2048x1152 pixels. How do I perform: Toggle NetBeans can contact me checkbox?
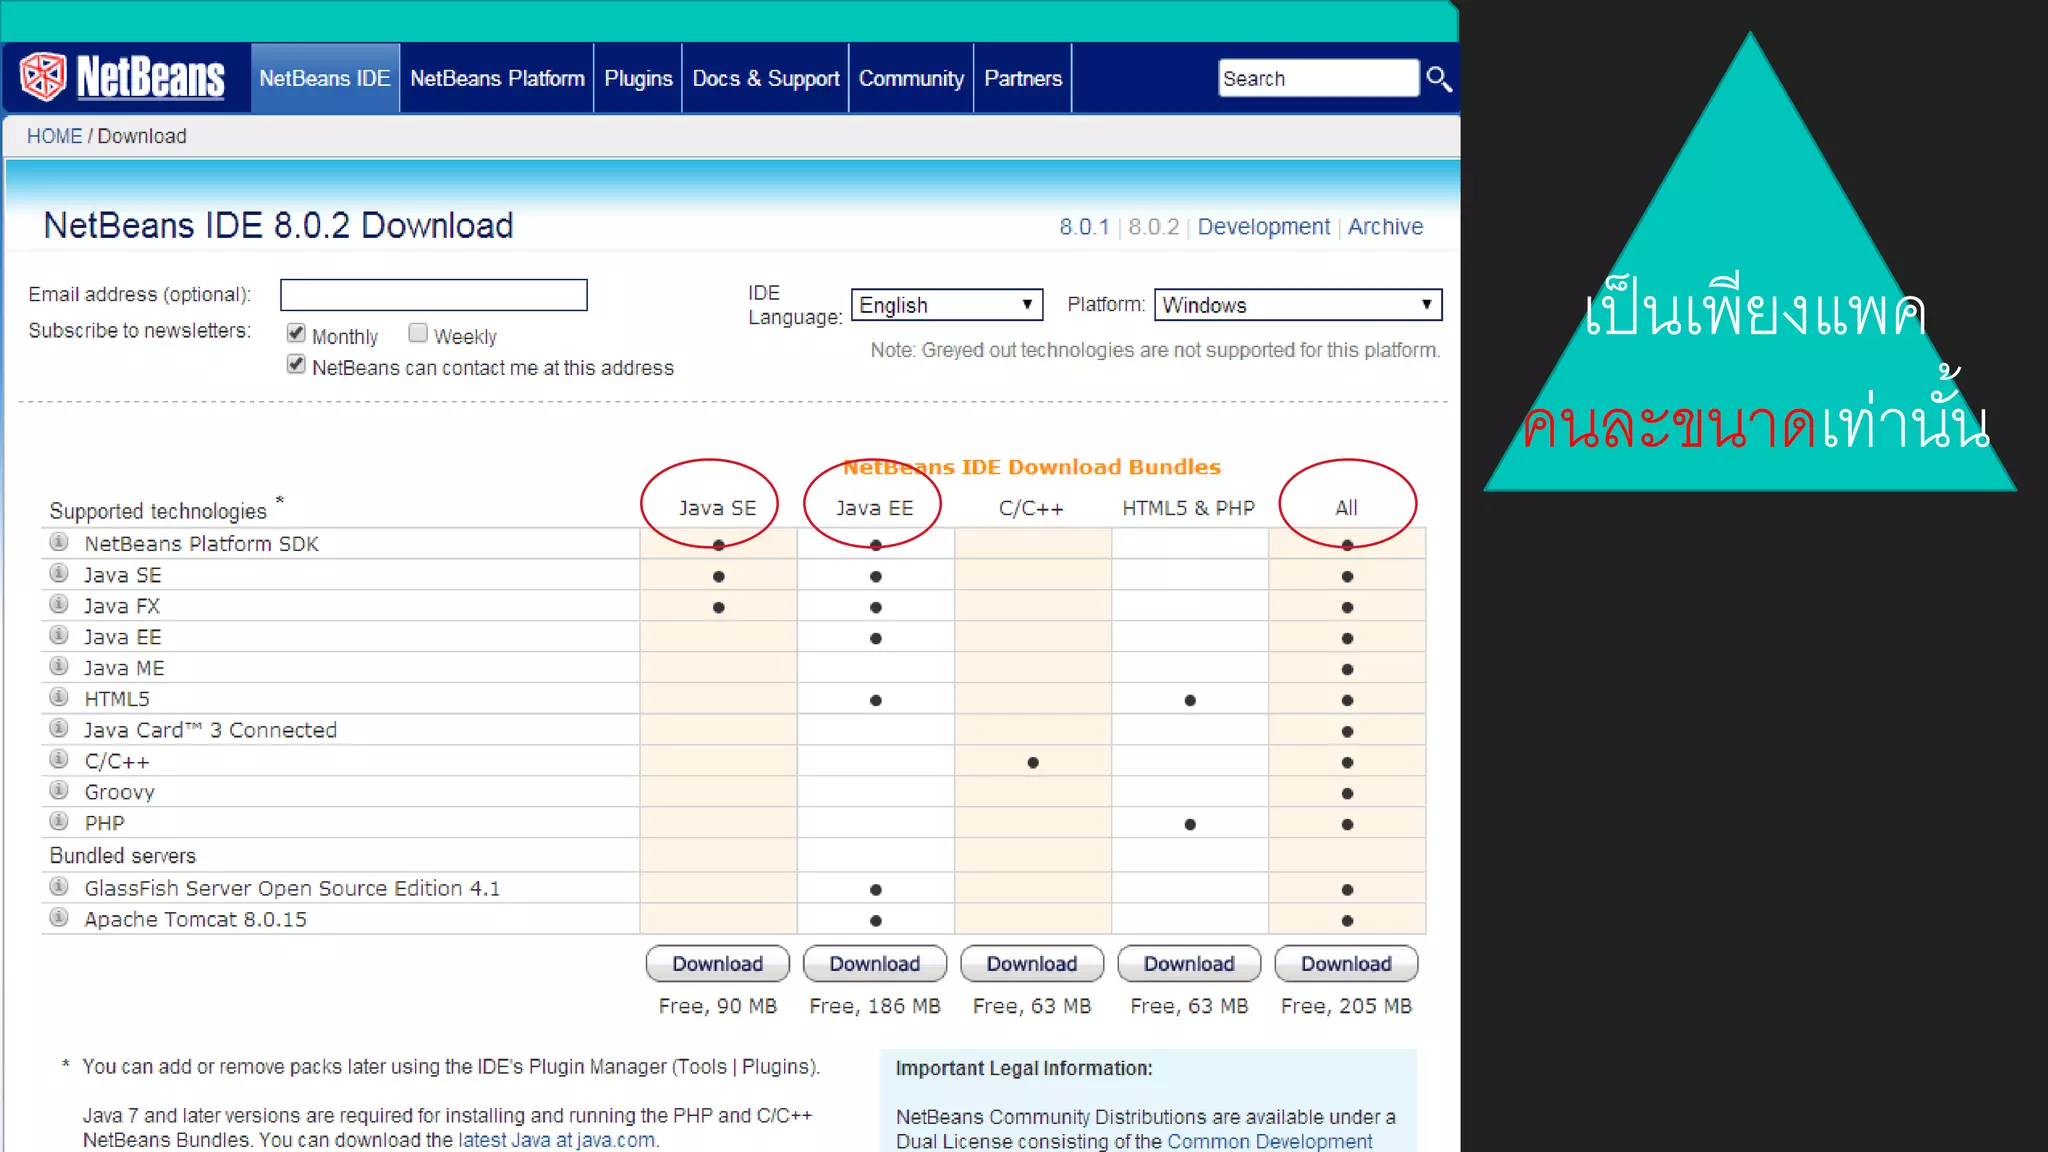296,364
